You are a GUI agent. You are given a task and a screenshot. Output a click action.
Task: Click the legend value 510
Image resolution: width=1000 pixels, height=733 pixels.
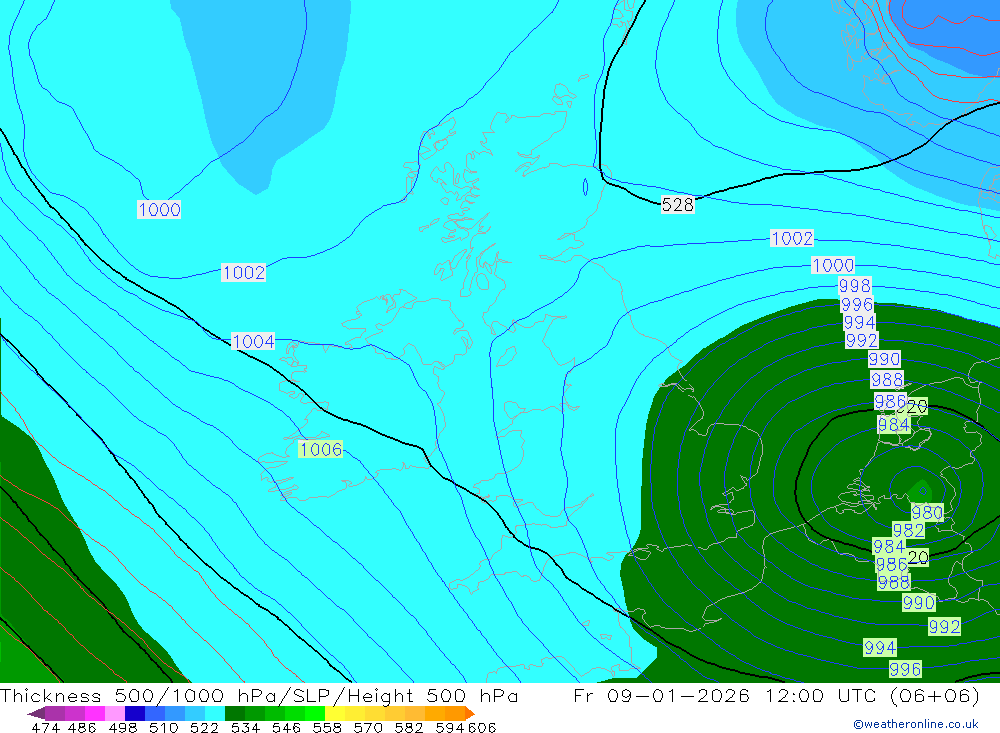coord(164,728)
